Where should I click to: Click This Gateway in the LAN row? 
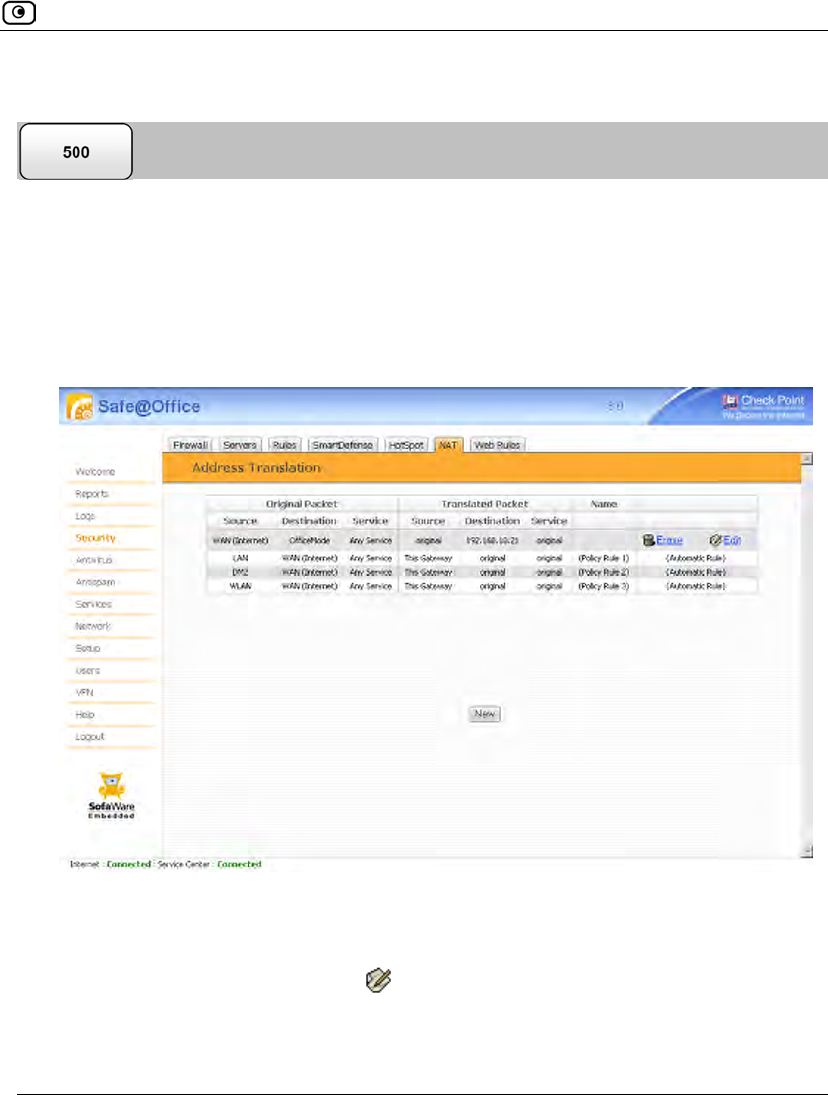[428, 558]
